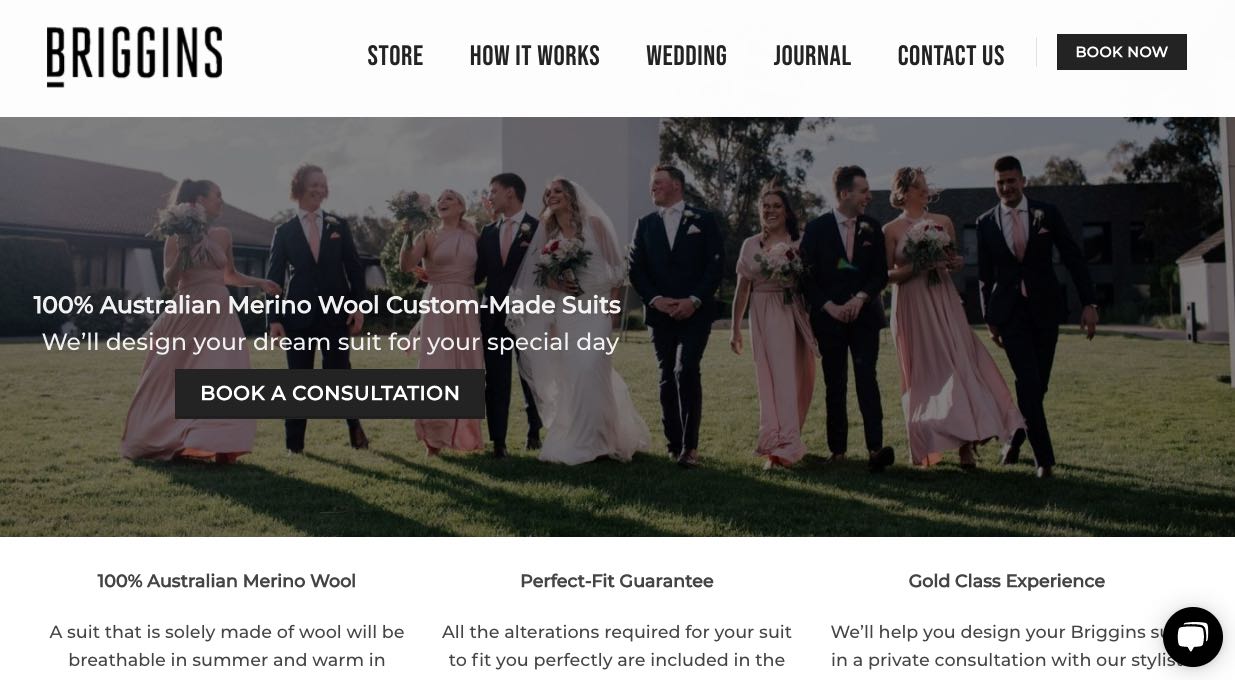Select Wedding in the navigation bar

686,56
